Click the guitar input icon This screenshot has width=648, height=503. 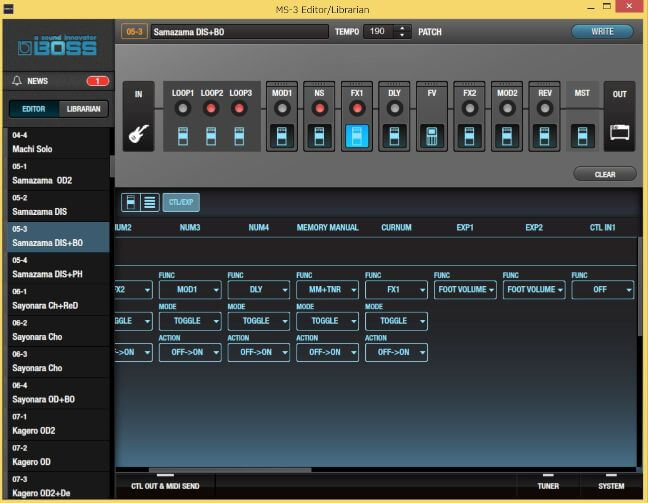[x=138, y=134]
